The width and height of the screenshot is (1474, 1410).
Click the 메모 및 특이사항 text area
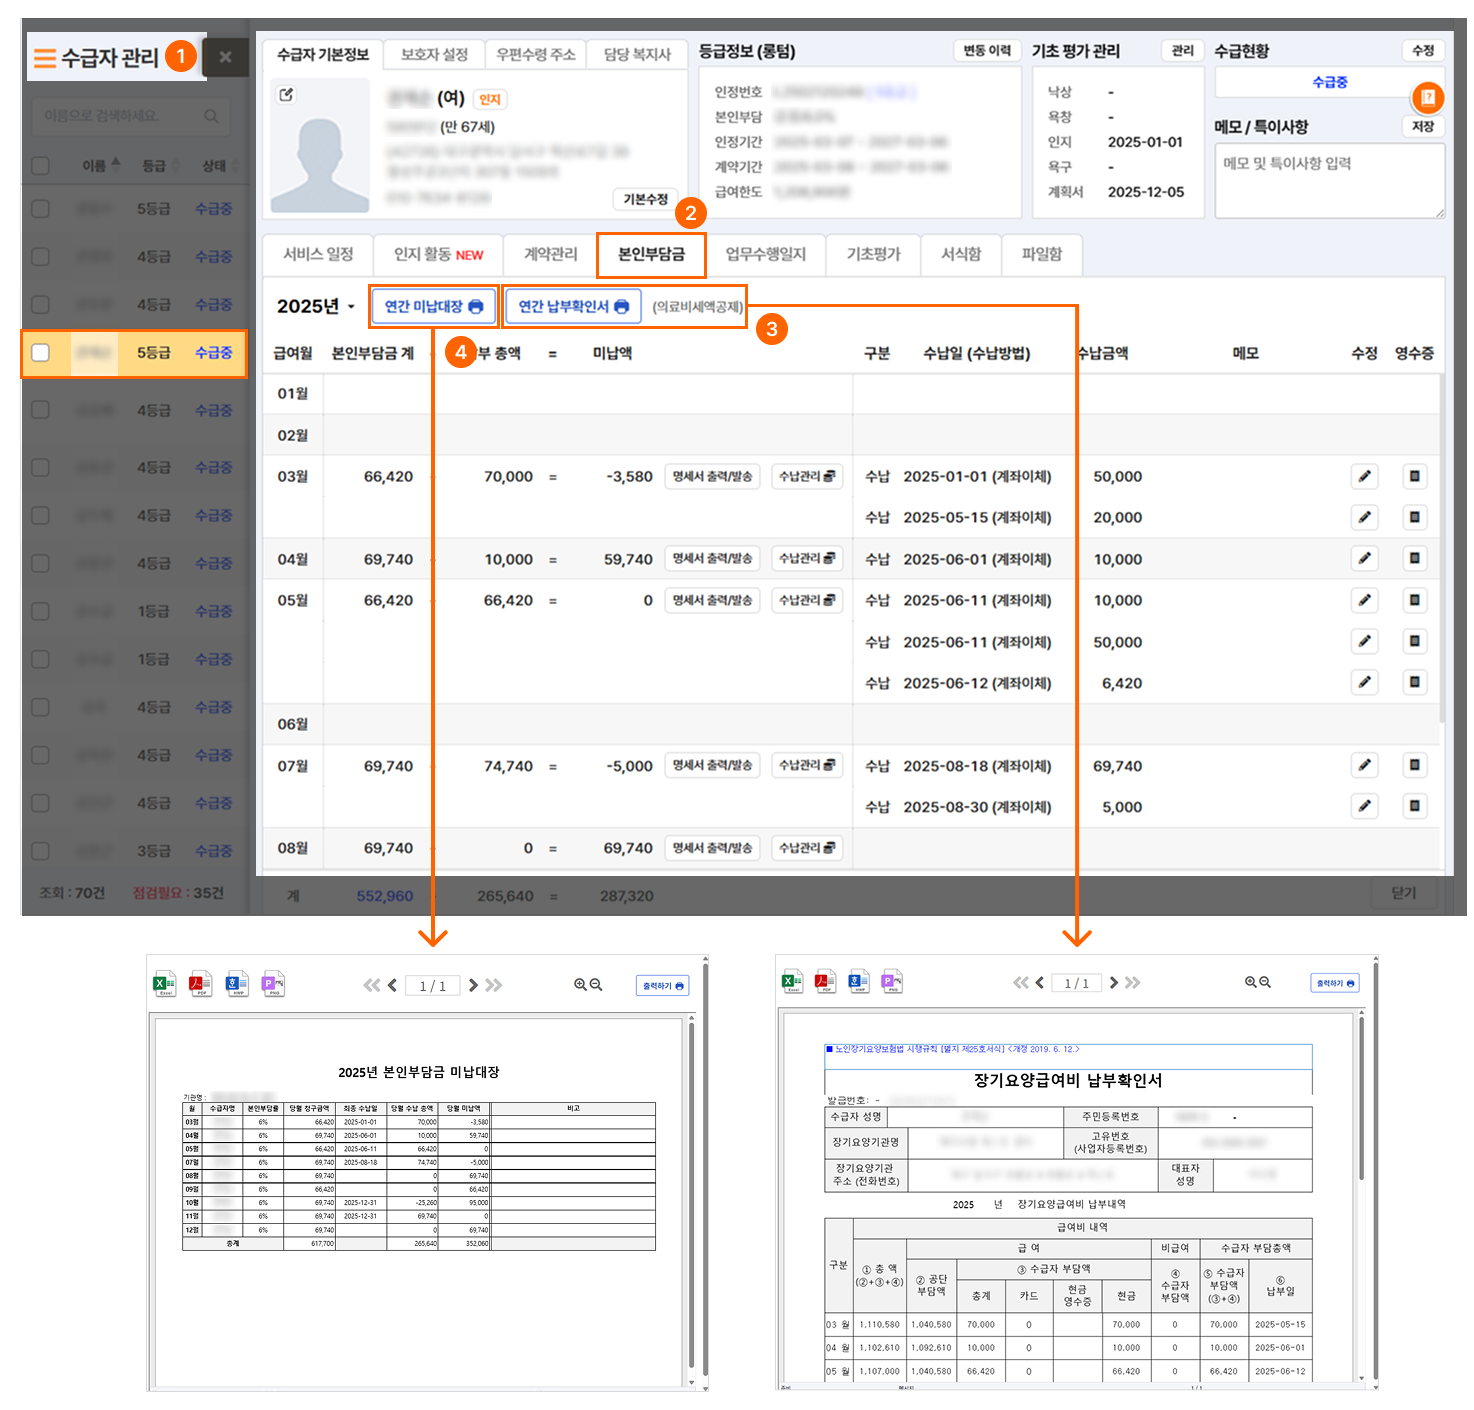pyautogui.click(x=1329, y=181)
